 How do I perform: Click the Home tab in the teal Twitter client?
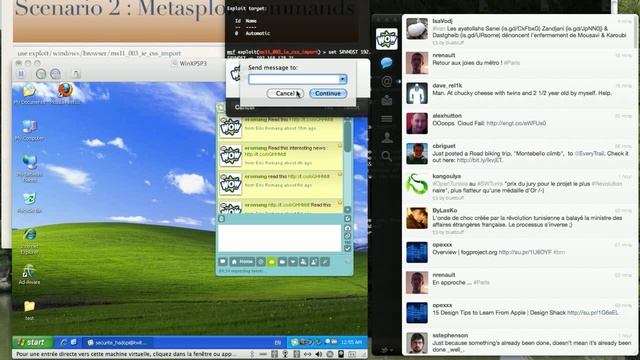click(242, 262)
